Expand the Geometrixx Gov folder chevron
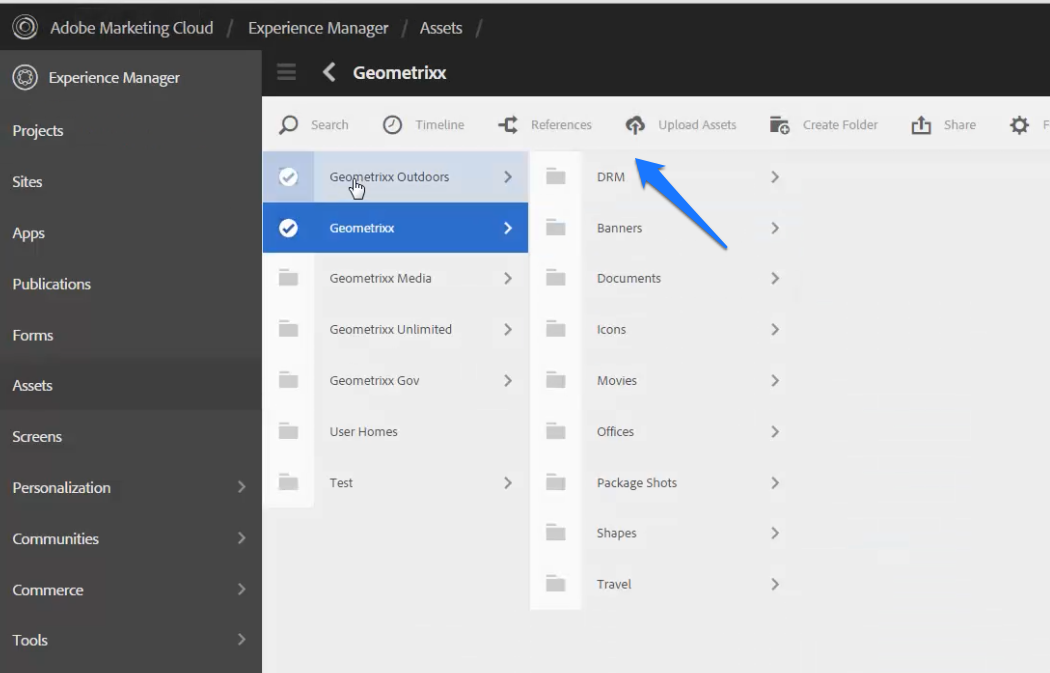The height and width of the screenshot is (673, 1050). pos(509,380)
